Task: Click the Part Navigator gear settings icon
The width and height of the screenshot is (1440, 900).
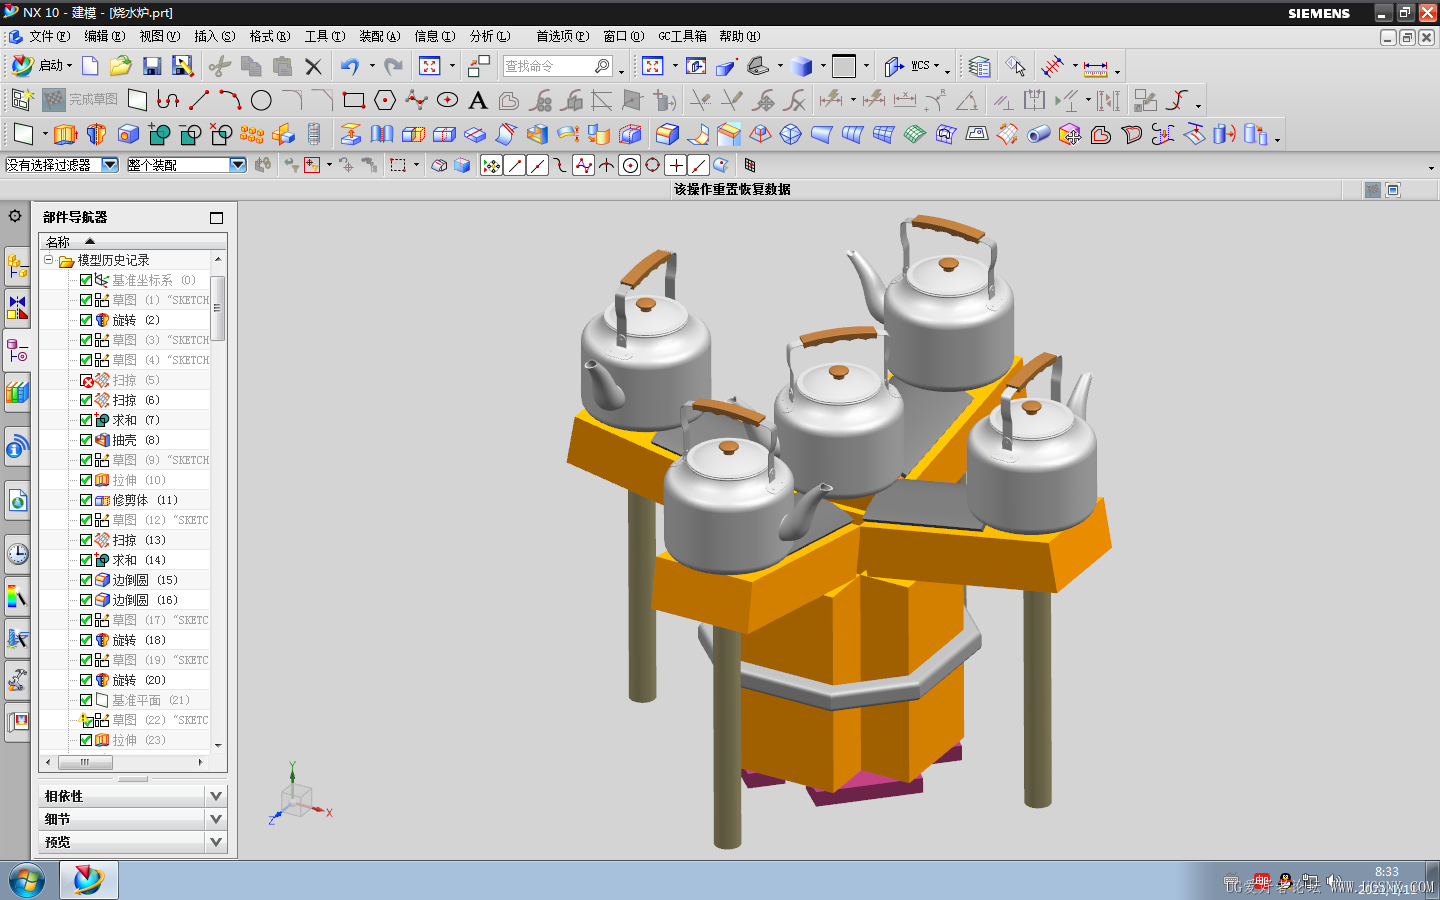Action: (15, 216)
